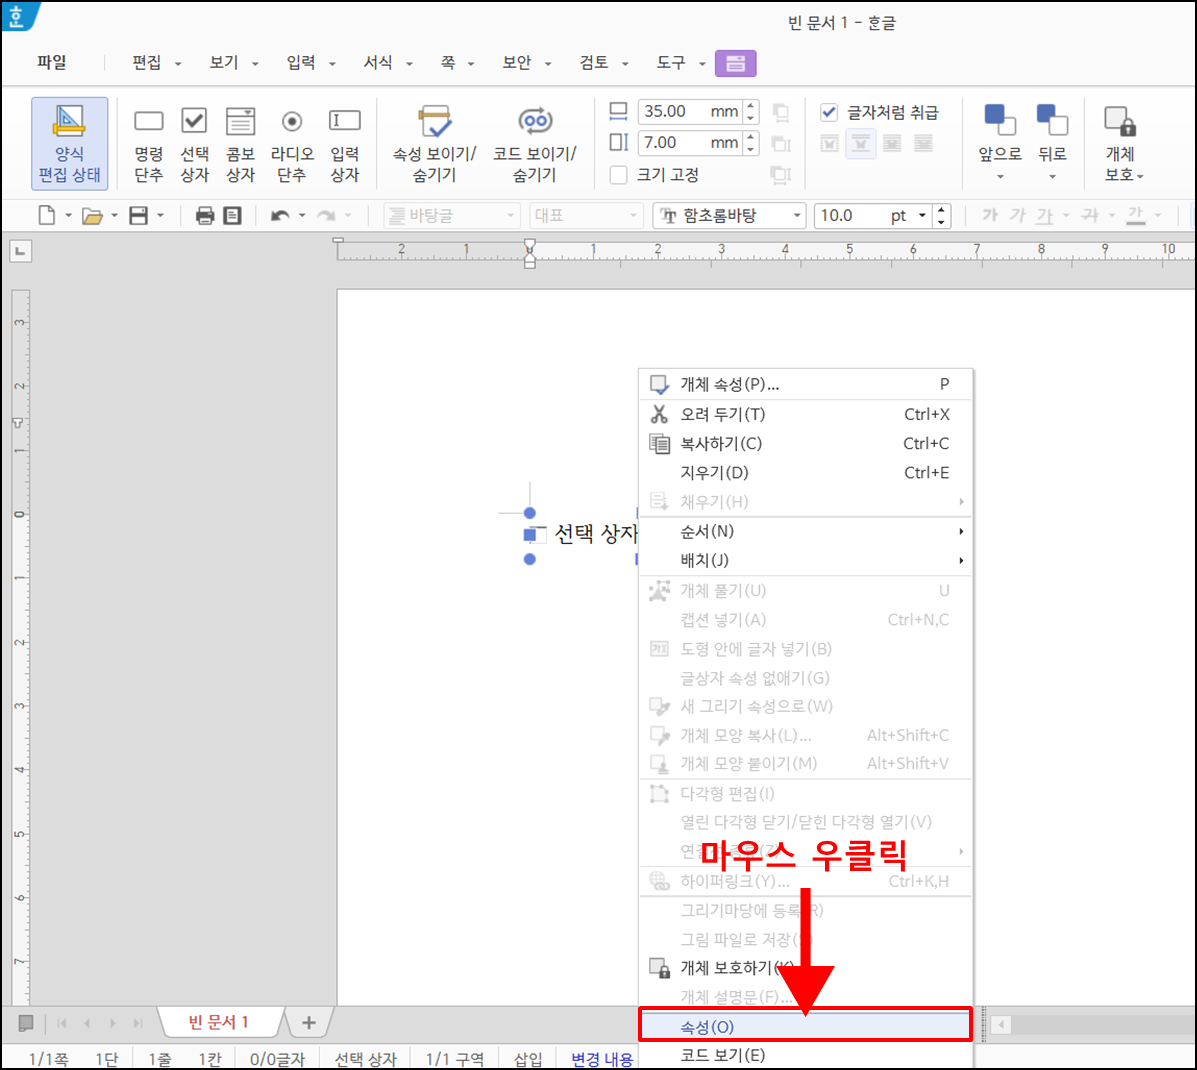Click the Undo arrow icon
1197x1070 pixels.
(278, 214)
